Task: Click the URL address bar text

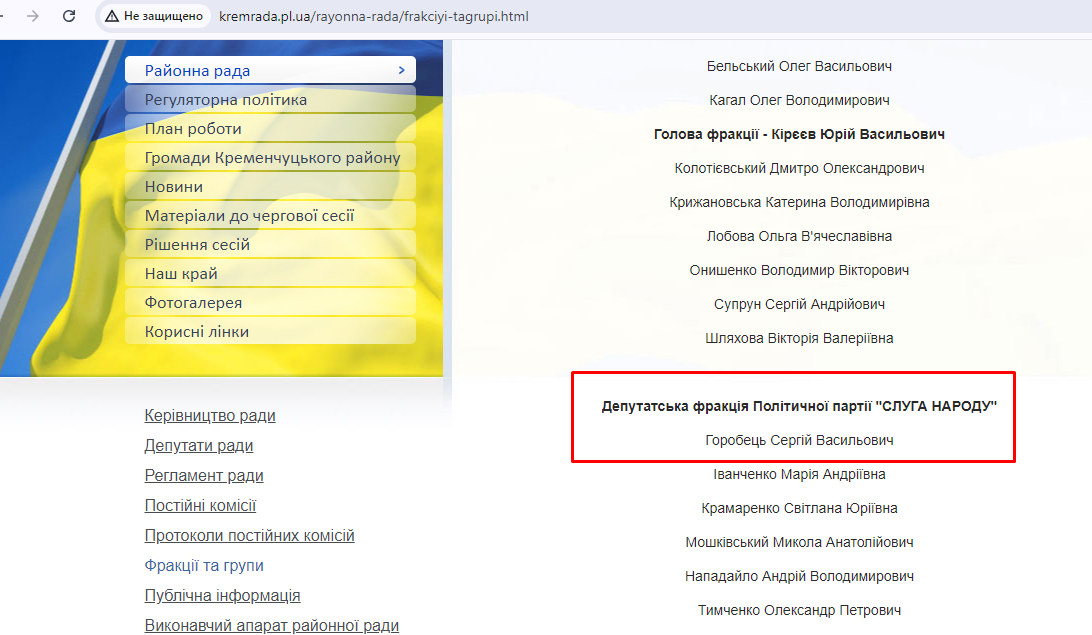Action: [x=373, y=17]
